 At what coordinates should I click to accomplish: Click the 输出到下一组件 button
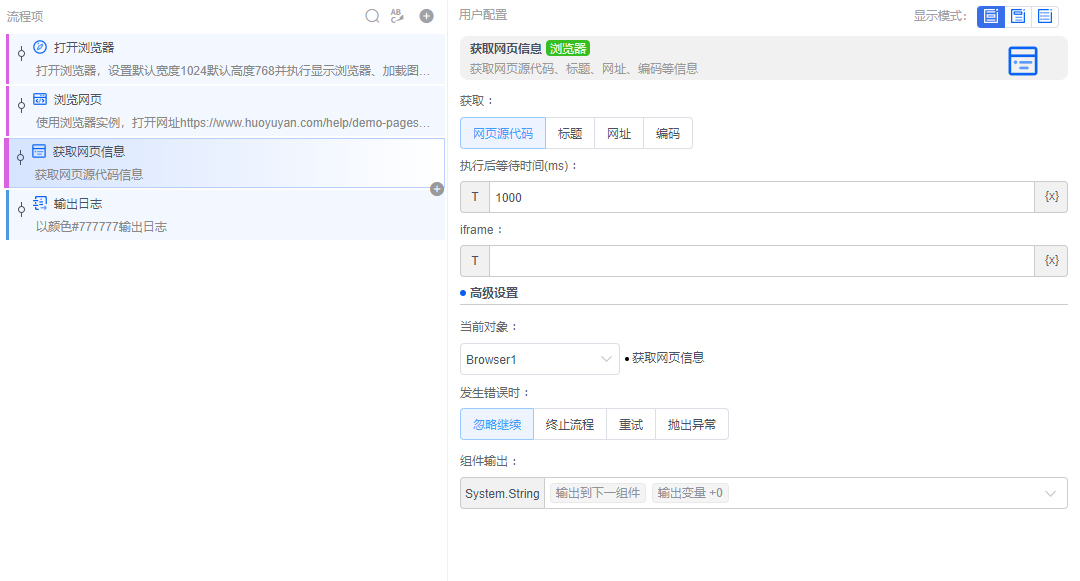pyautogui.click(x=597, y=492)
